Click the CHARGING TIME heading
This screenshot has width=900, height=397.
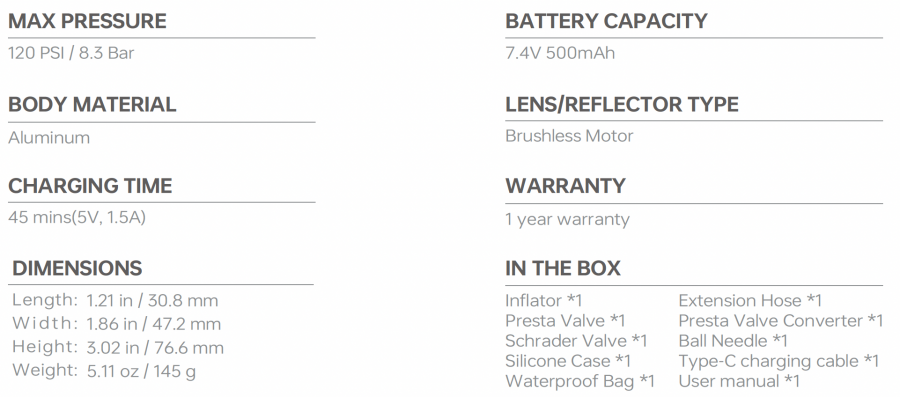point(90,186)
